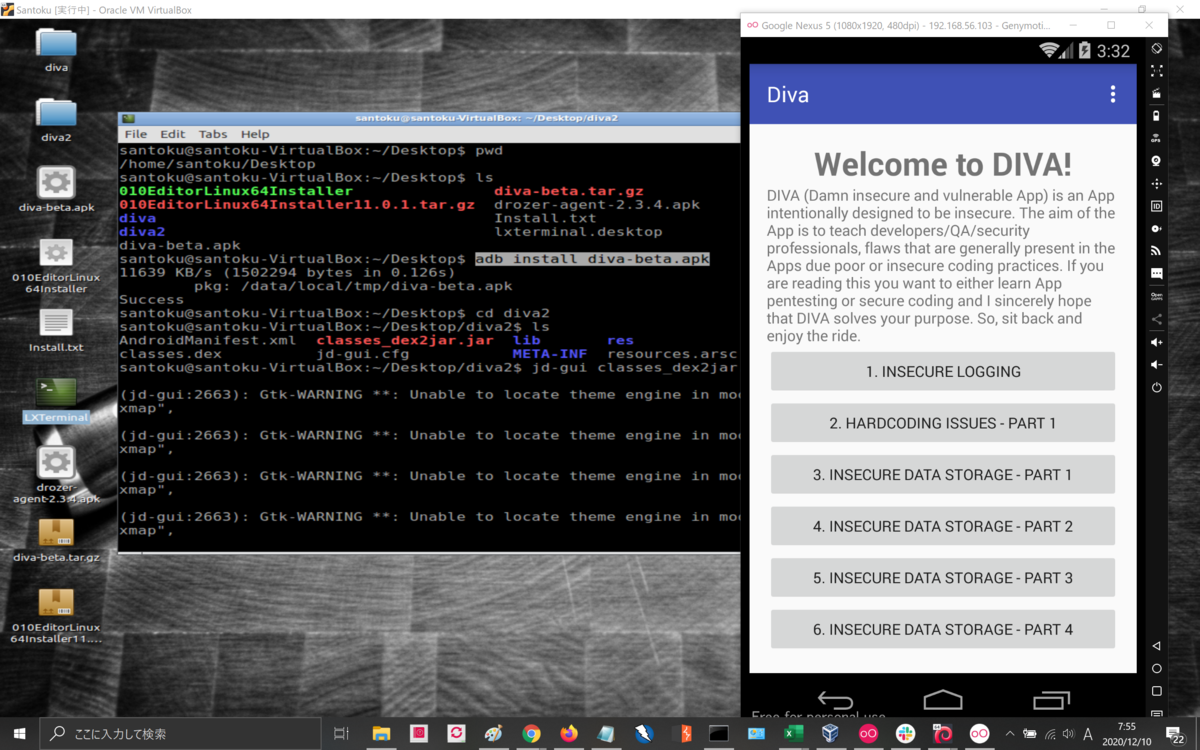Screen dimensions: 1200x750
Task: Open the Genymotion screen capture (clapperboard) tool
Action: pos(1156,94)
